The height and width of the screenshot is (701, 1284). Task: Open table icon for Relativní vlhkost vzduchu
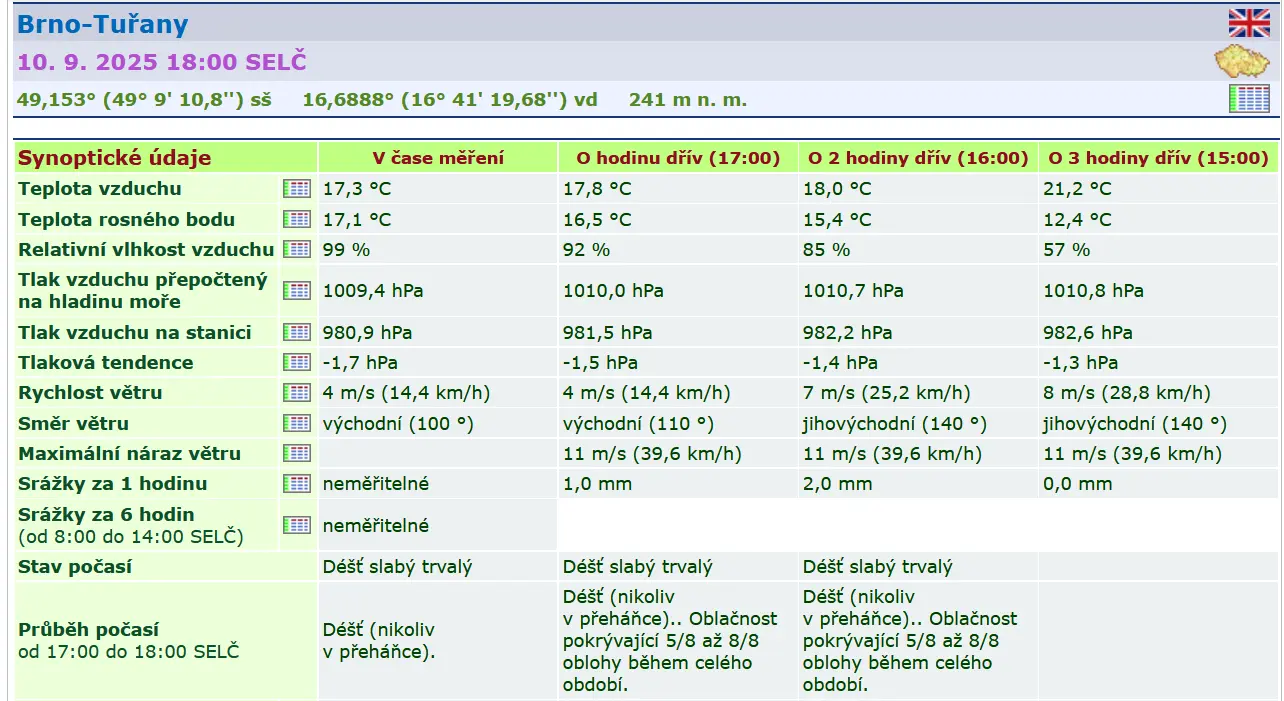pyautogui.click(x=297, y=249)
